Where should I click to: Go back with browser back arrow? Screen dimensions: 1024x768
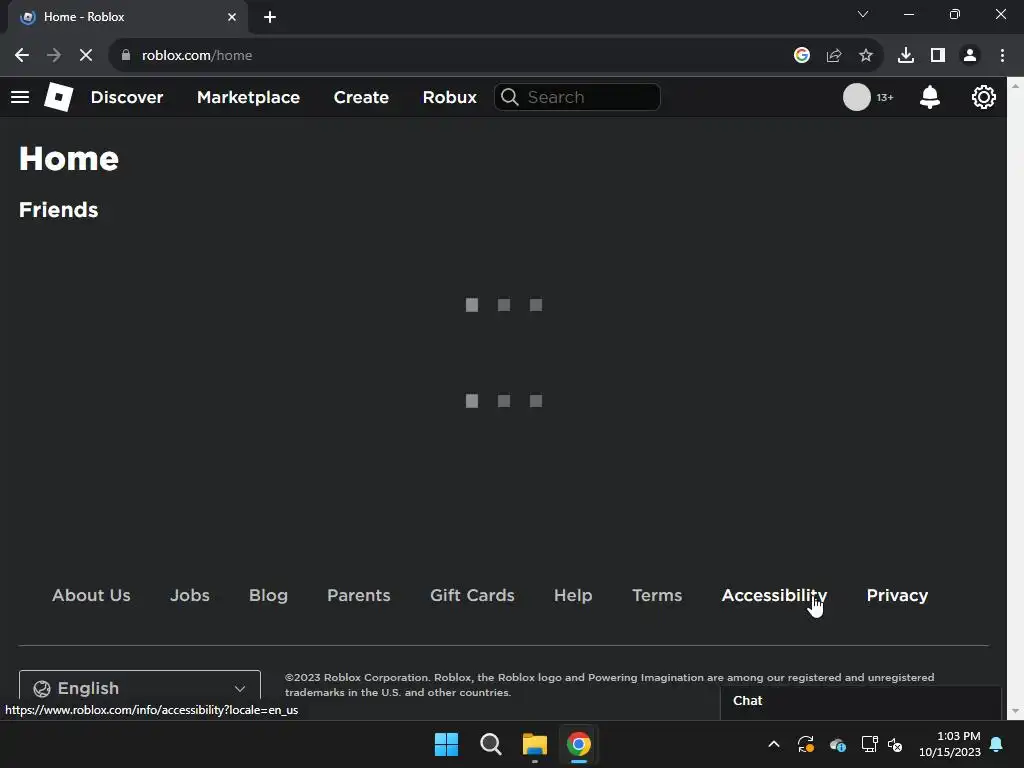click(22, 56)
